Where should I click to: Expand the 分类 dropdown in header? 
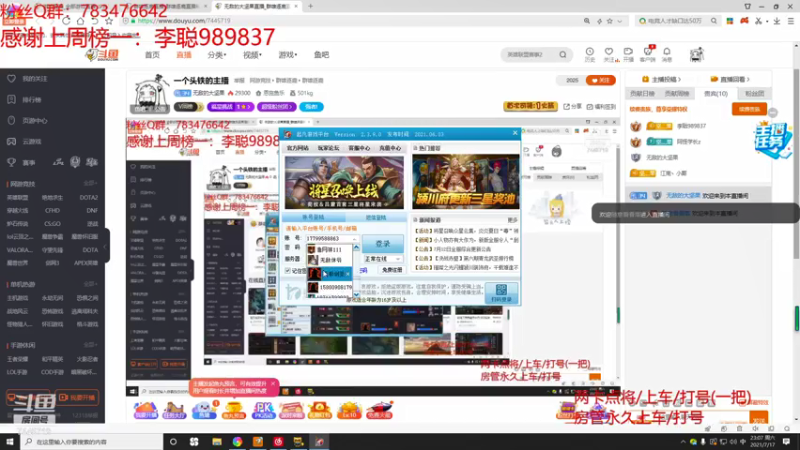click(x=216, y=55)
